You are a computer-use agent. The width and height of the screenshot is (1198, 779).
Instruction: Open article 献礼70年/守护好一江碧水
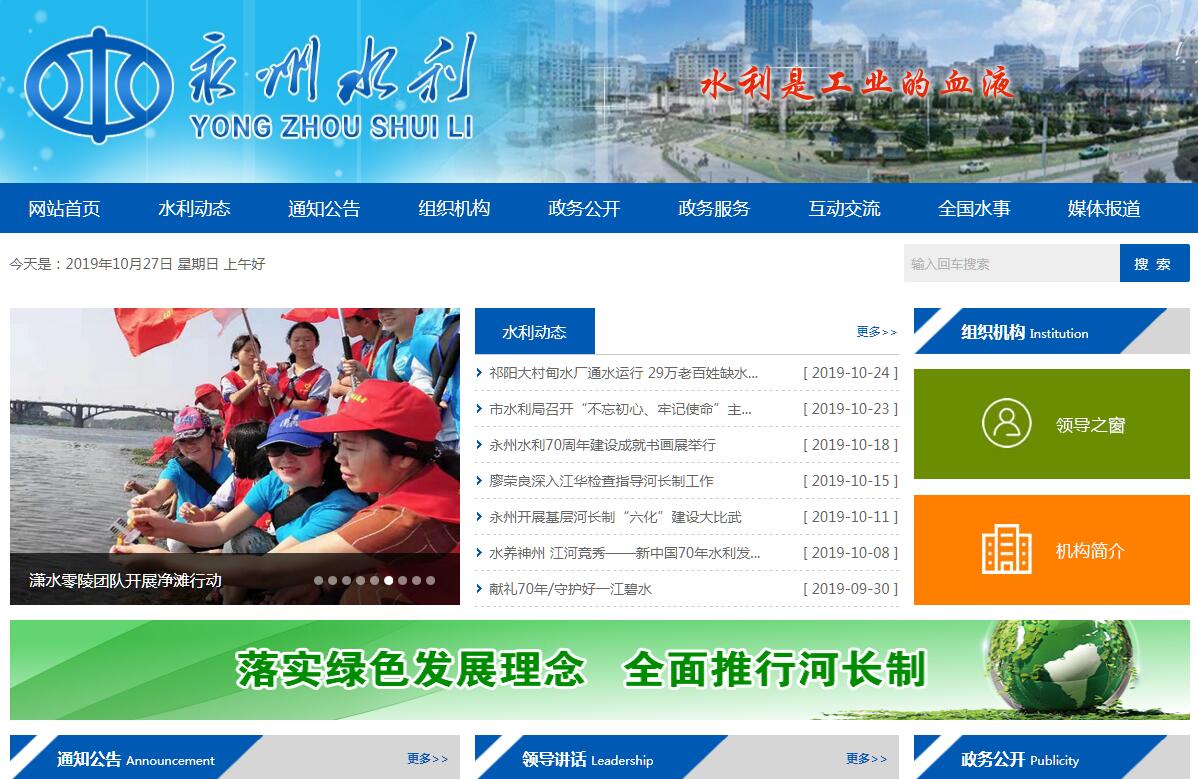tap(570, 589)
